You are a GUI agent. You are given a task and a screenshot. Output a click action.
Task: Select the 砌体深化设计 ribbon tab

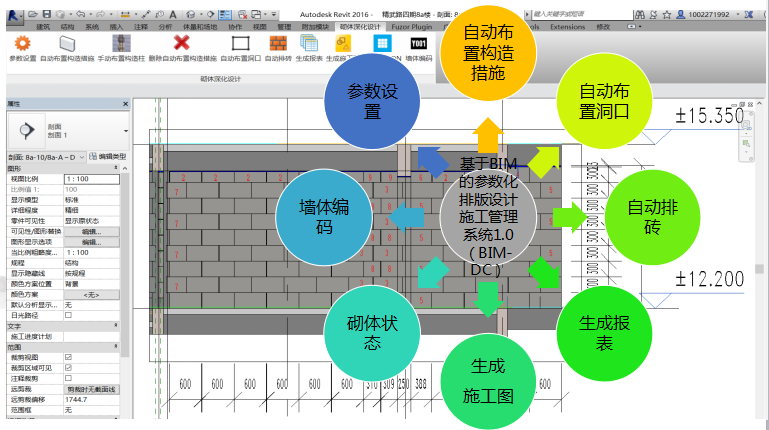coord(360,27)
